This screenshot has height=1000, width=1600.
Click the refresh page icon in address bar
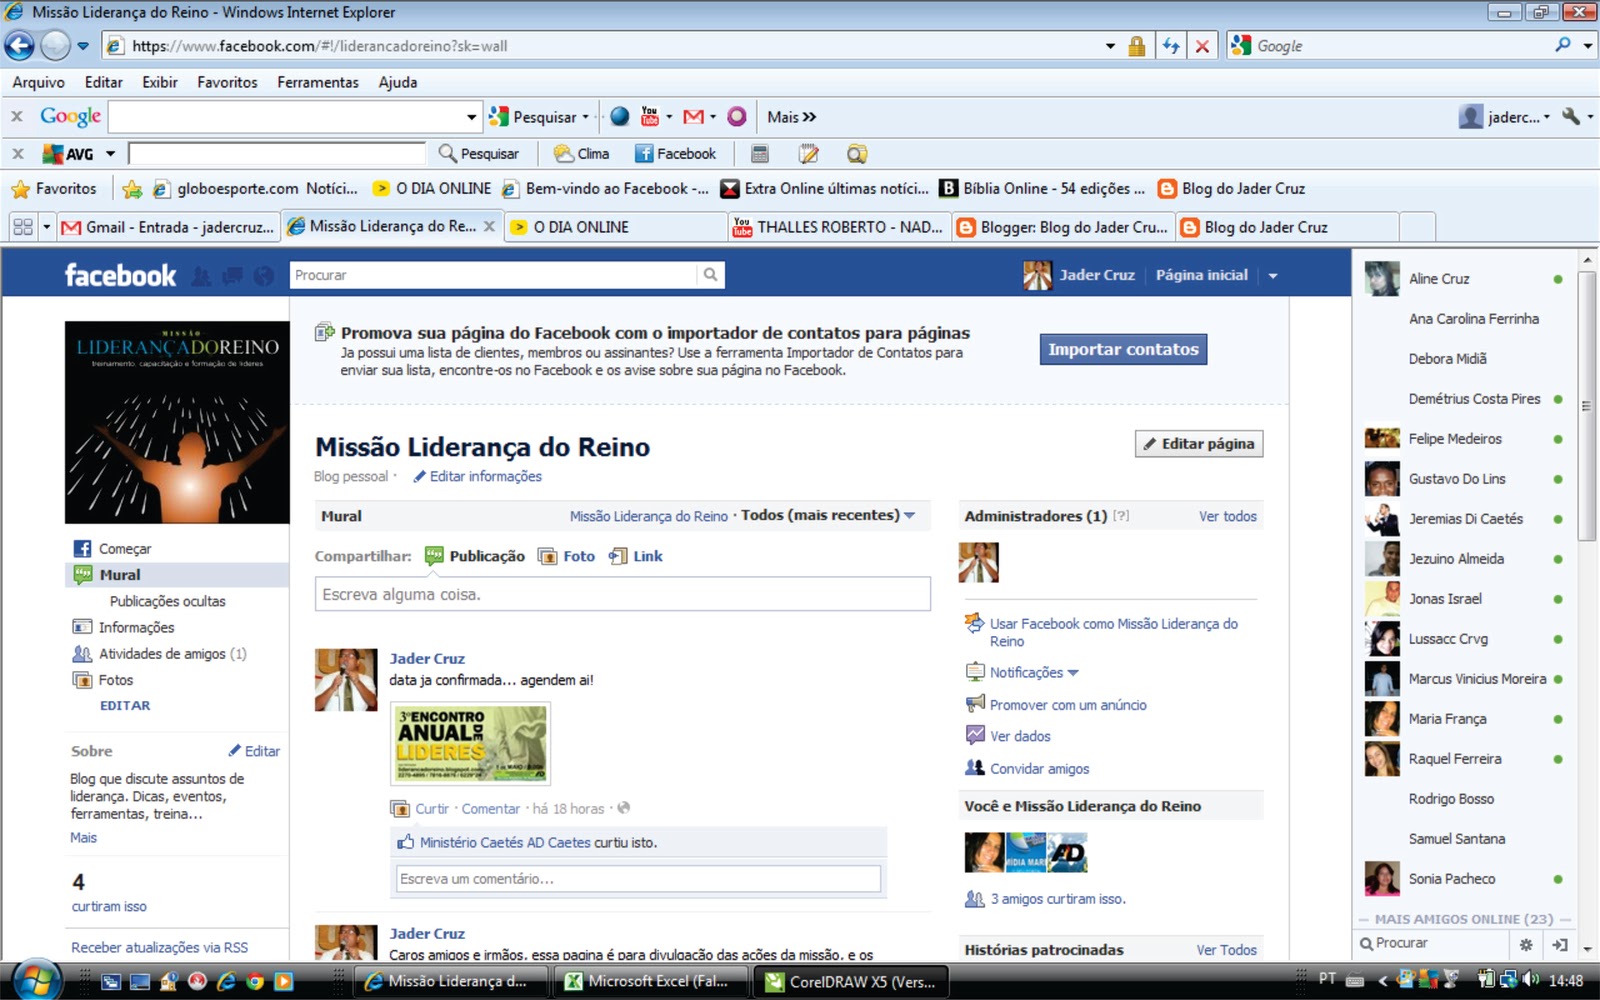[x=1170, y=46]
